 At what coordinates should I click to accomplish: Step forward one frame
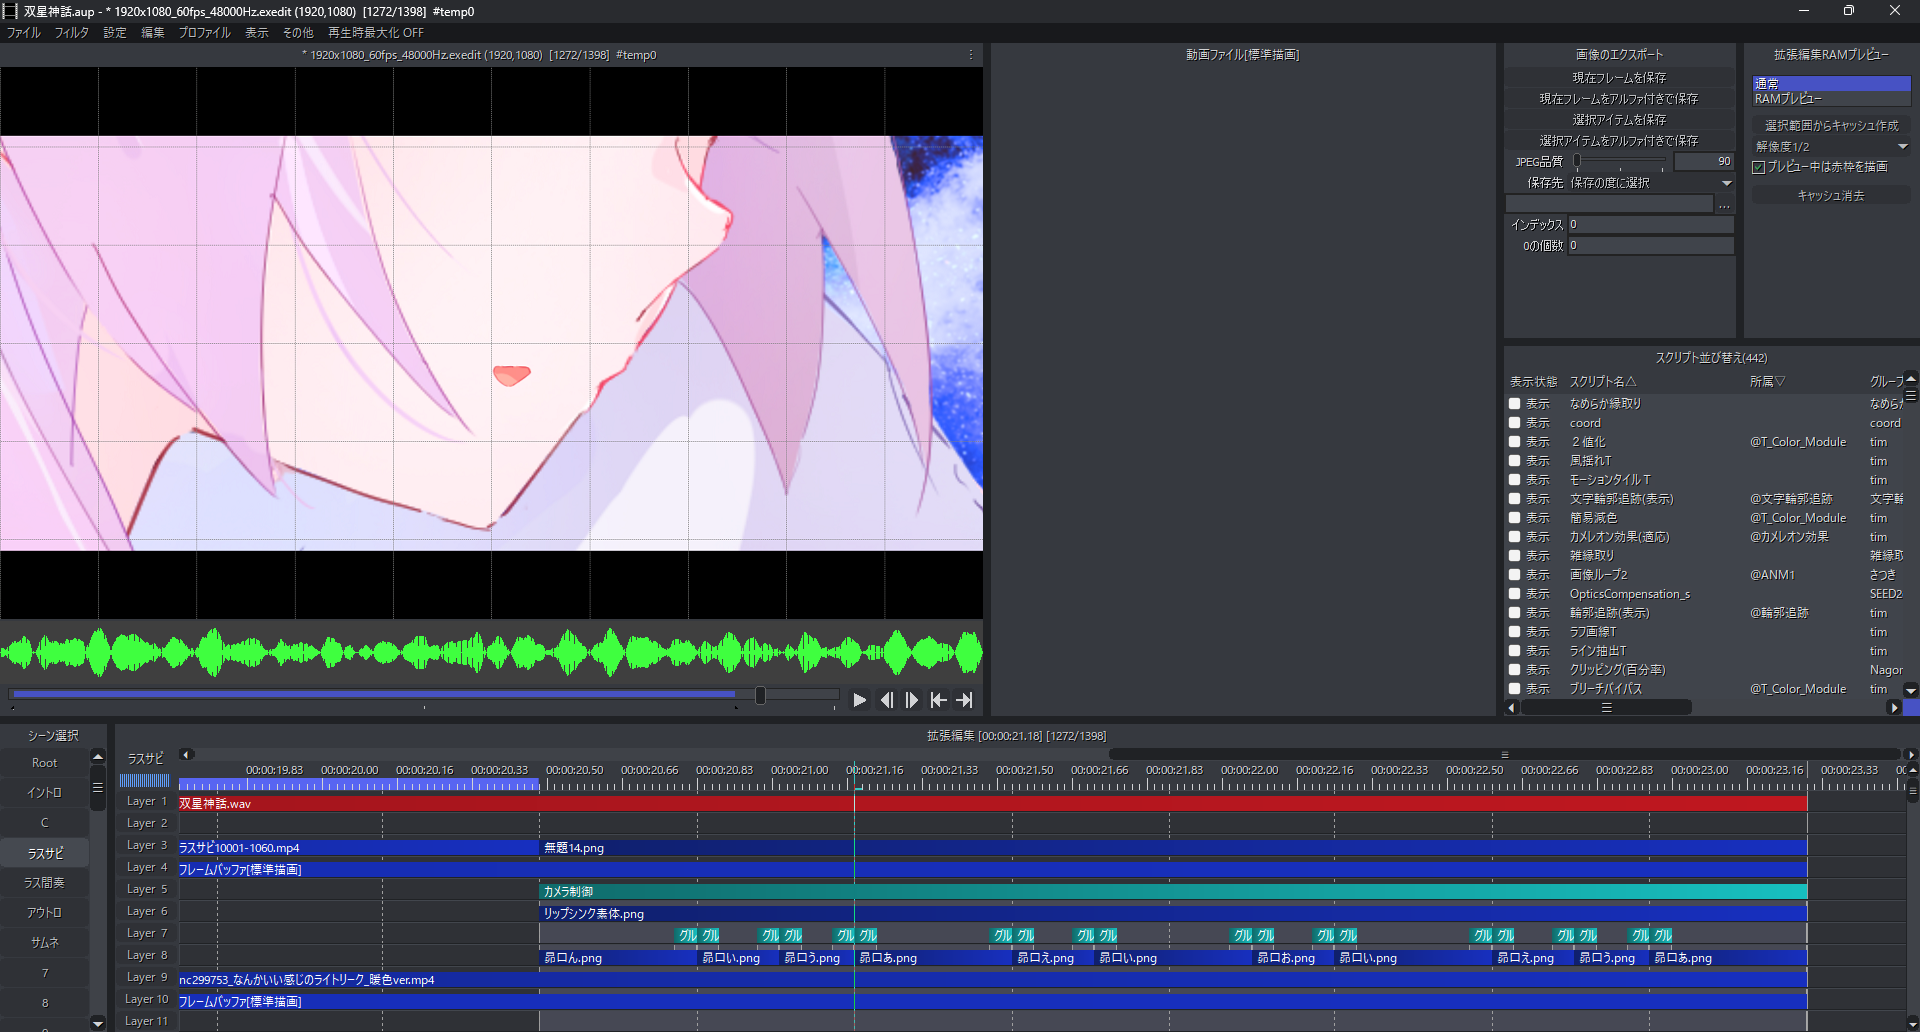tap(912, 700)
